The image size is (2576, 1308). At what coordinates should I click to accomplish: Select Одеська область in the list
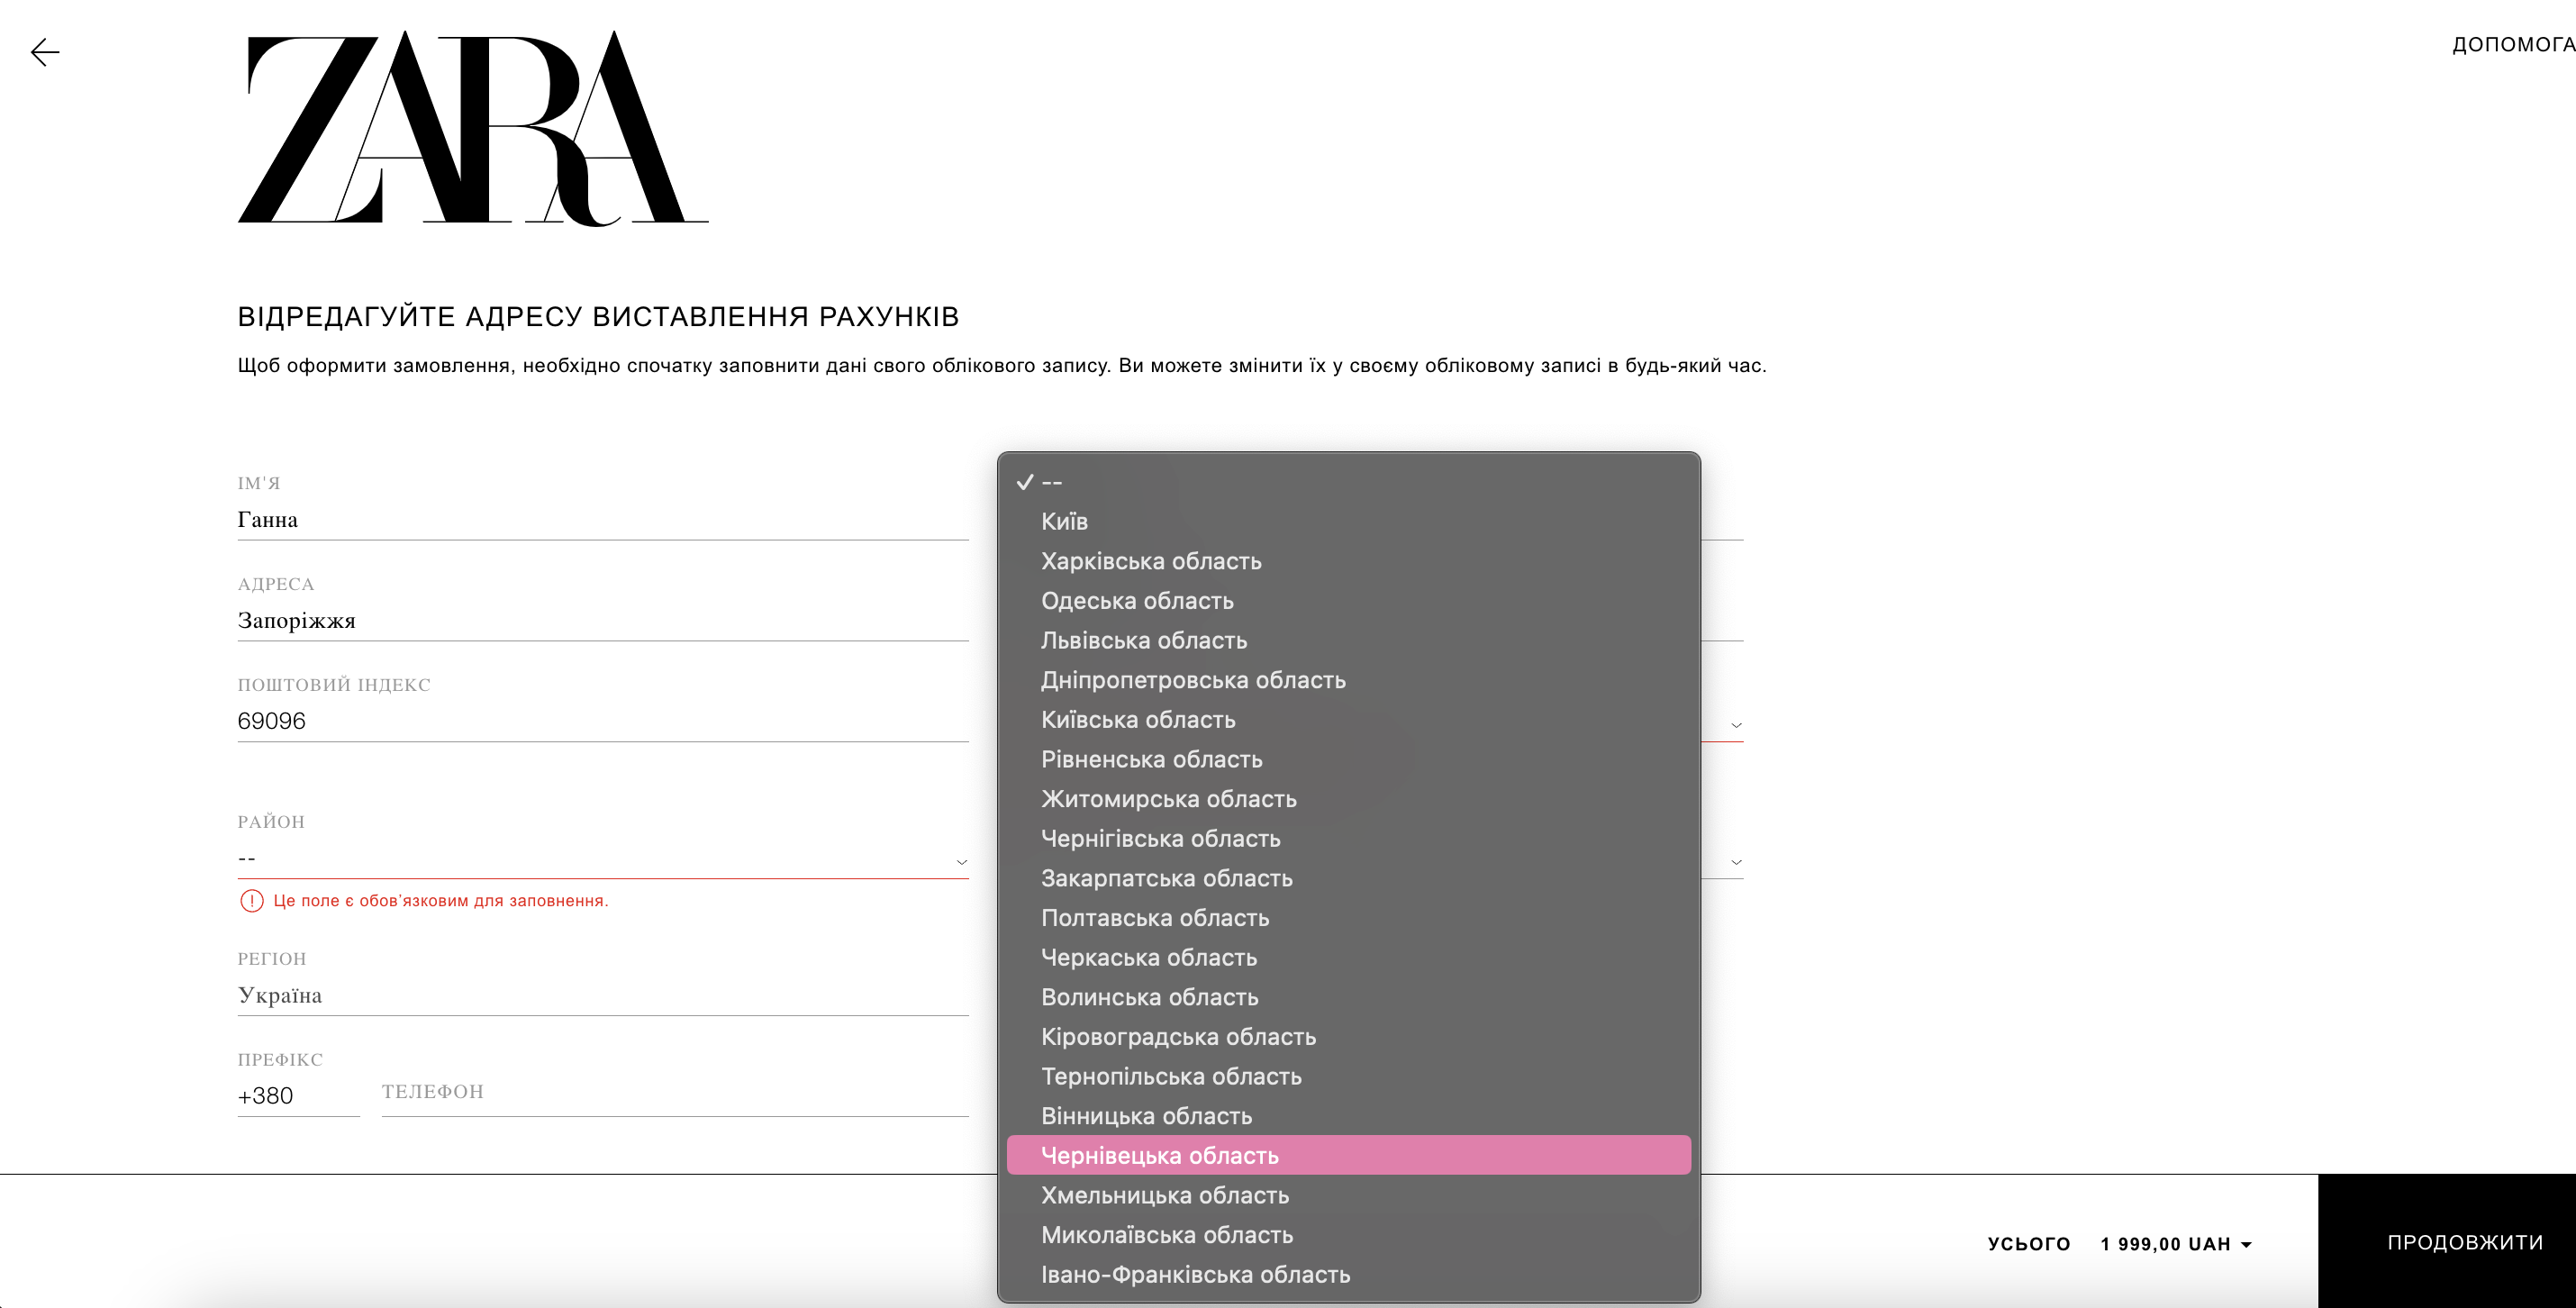coord(1137,601)
